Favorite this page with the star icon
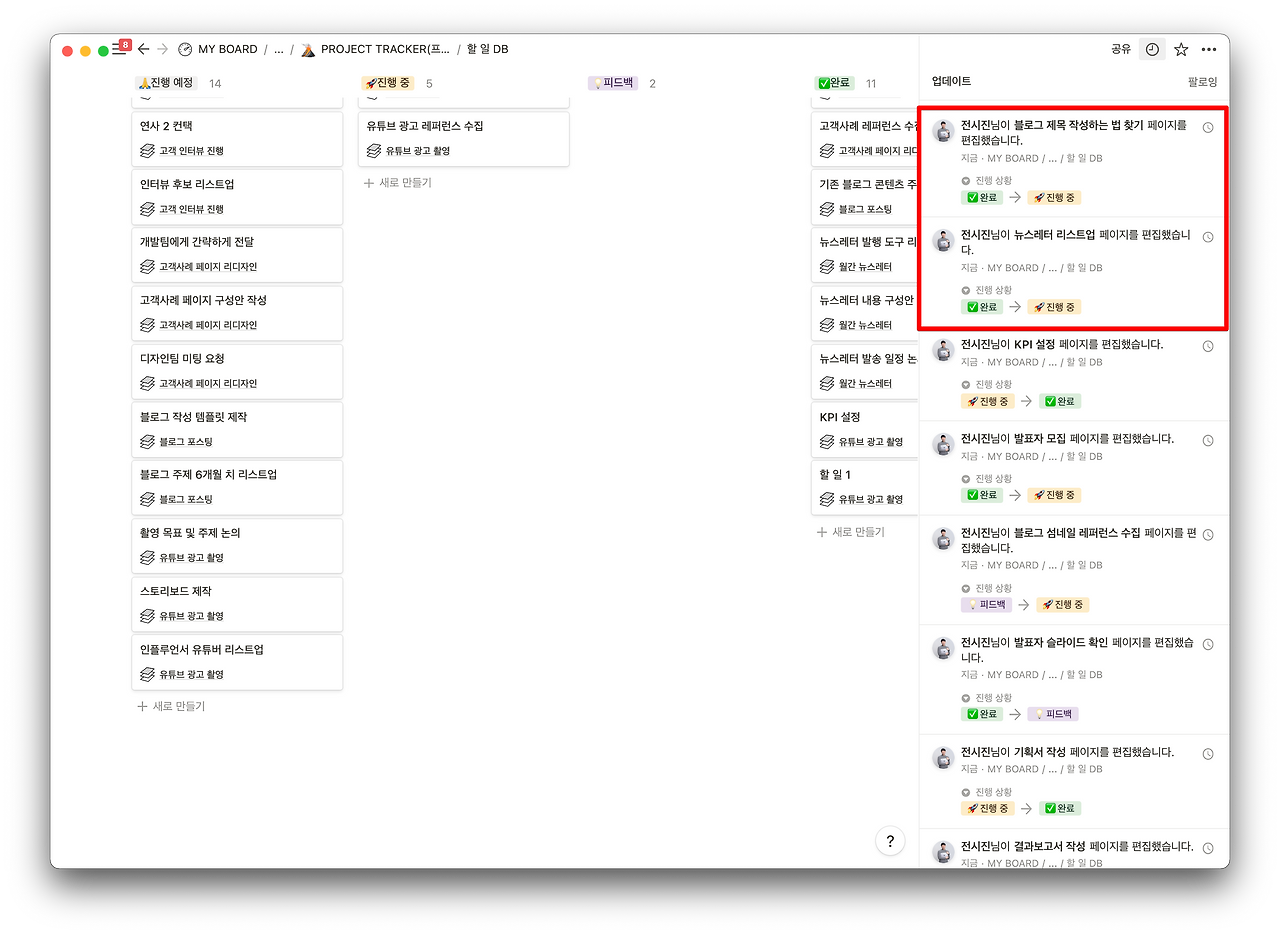 click(x=1181, y=49)
